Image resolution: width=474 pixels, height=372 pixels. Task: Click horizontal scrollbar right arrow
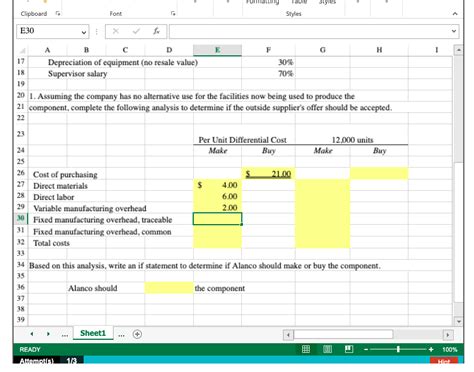pos(448,334)
